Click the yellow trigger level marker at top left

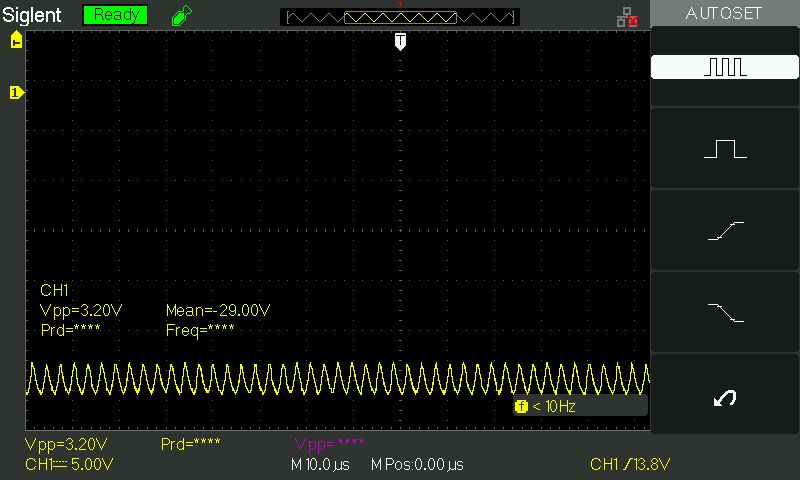(16, 40)
